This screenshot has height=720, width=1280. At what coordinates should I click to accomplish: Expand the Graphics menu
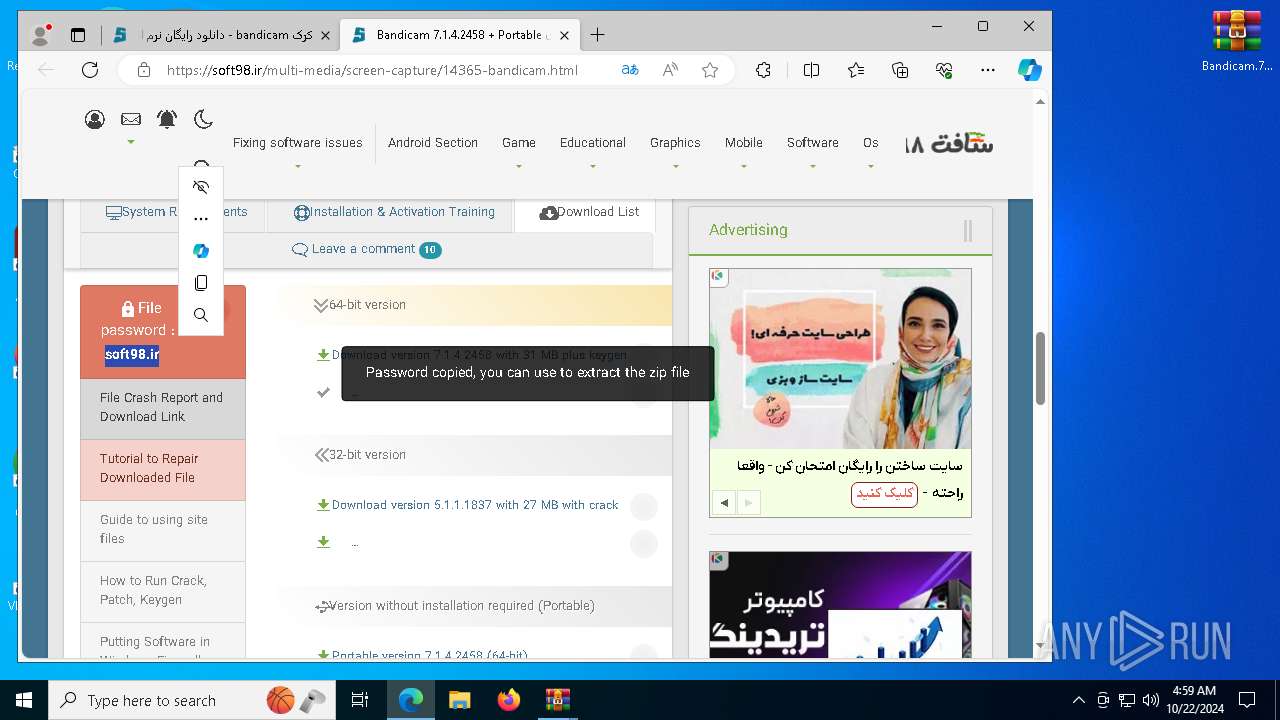[x=675, y=143]
